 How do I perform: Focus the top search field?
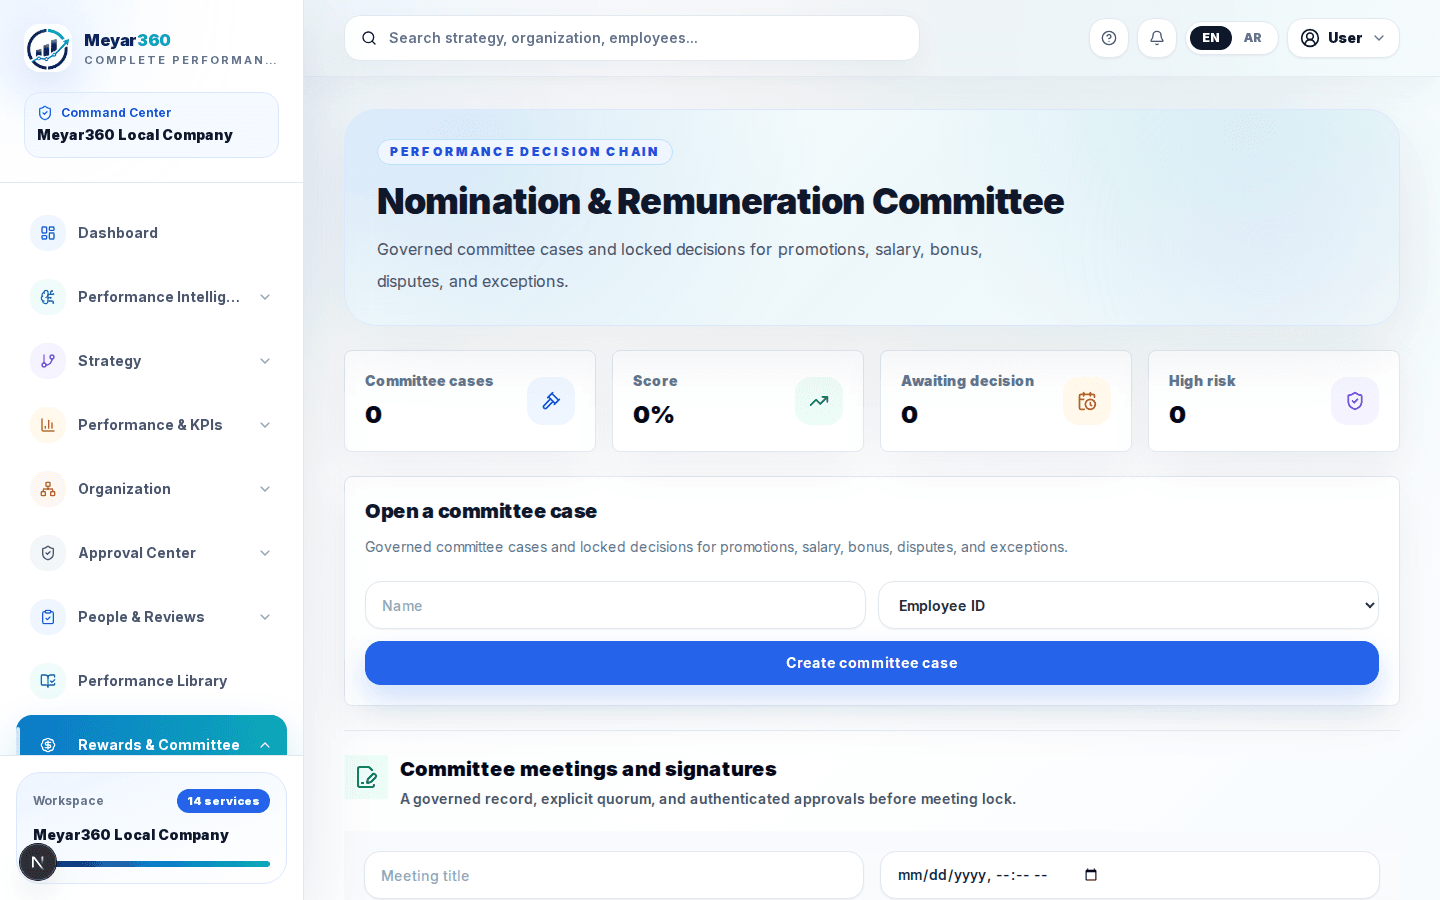tap(632, 38)
